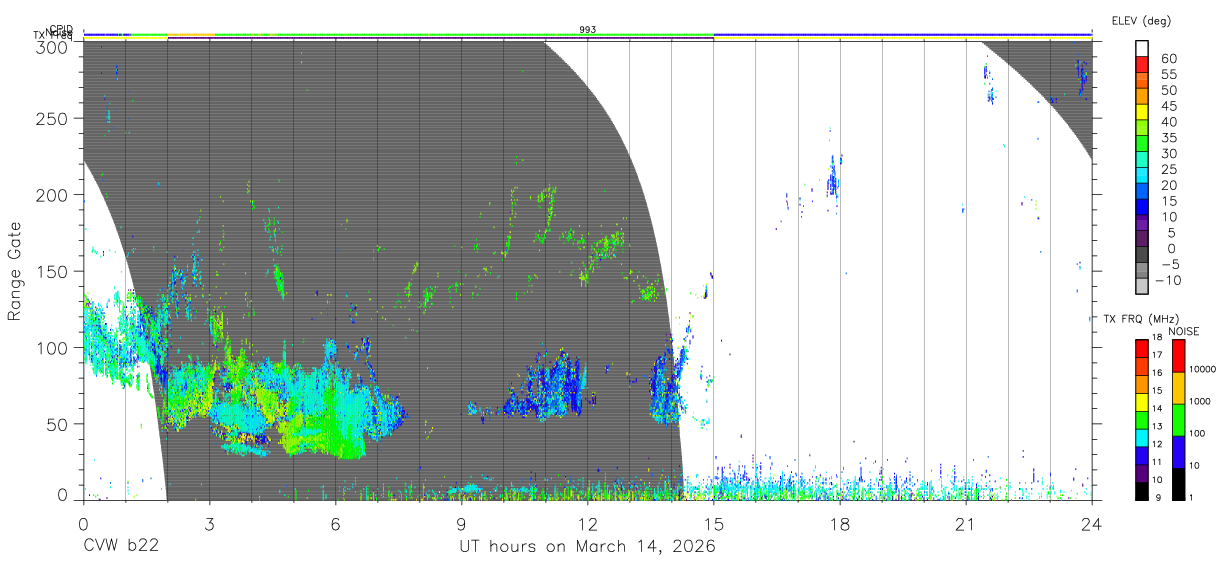The image size is (1228, 567).
Task: Click the "CVW b22" radar label
Action: point(121,547)
